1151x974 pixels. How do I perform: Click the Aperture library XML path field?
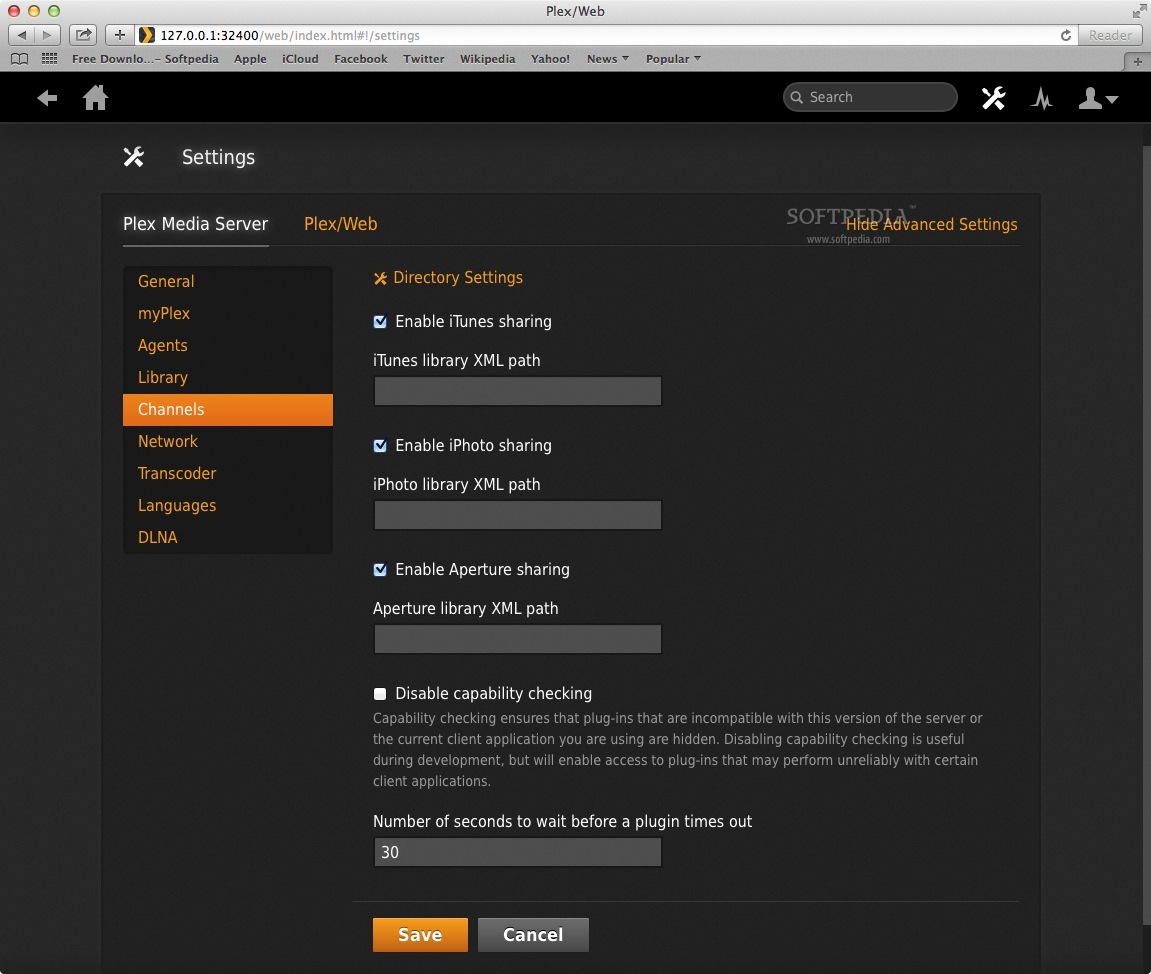[x=518, y=639]
